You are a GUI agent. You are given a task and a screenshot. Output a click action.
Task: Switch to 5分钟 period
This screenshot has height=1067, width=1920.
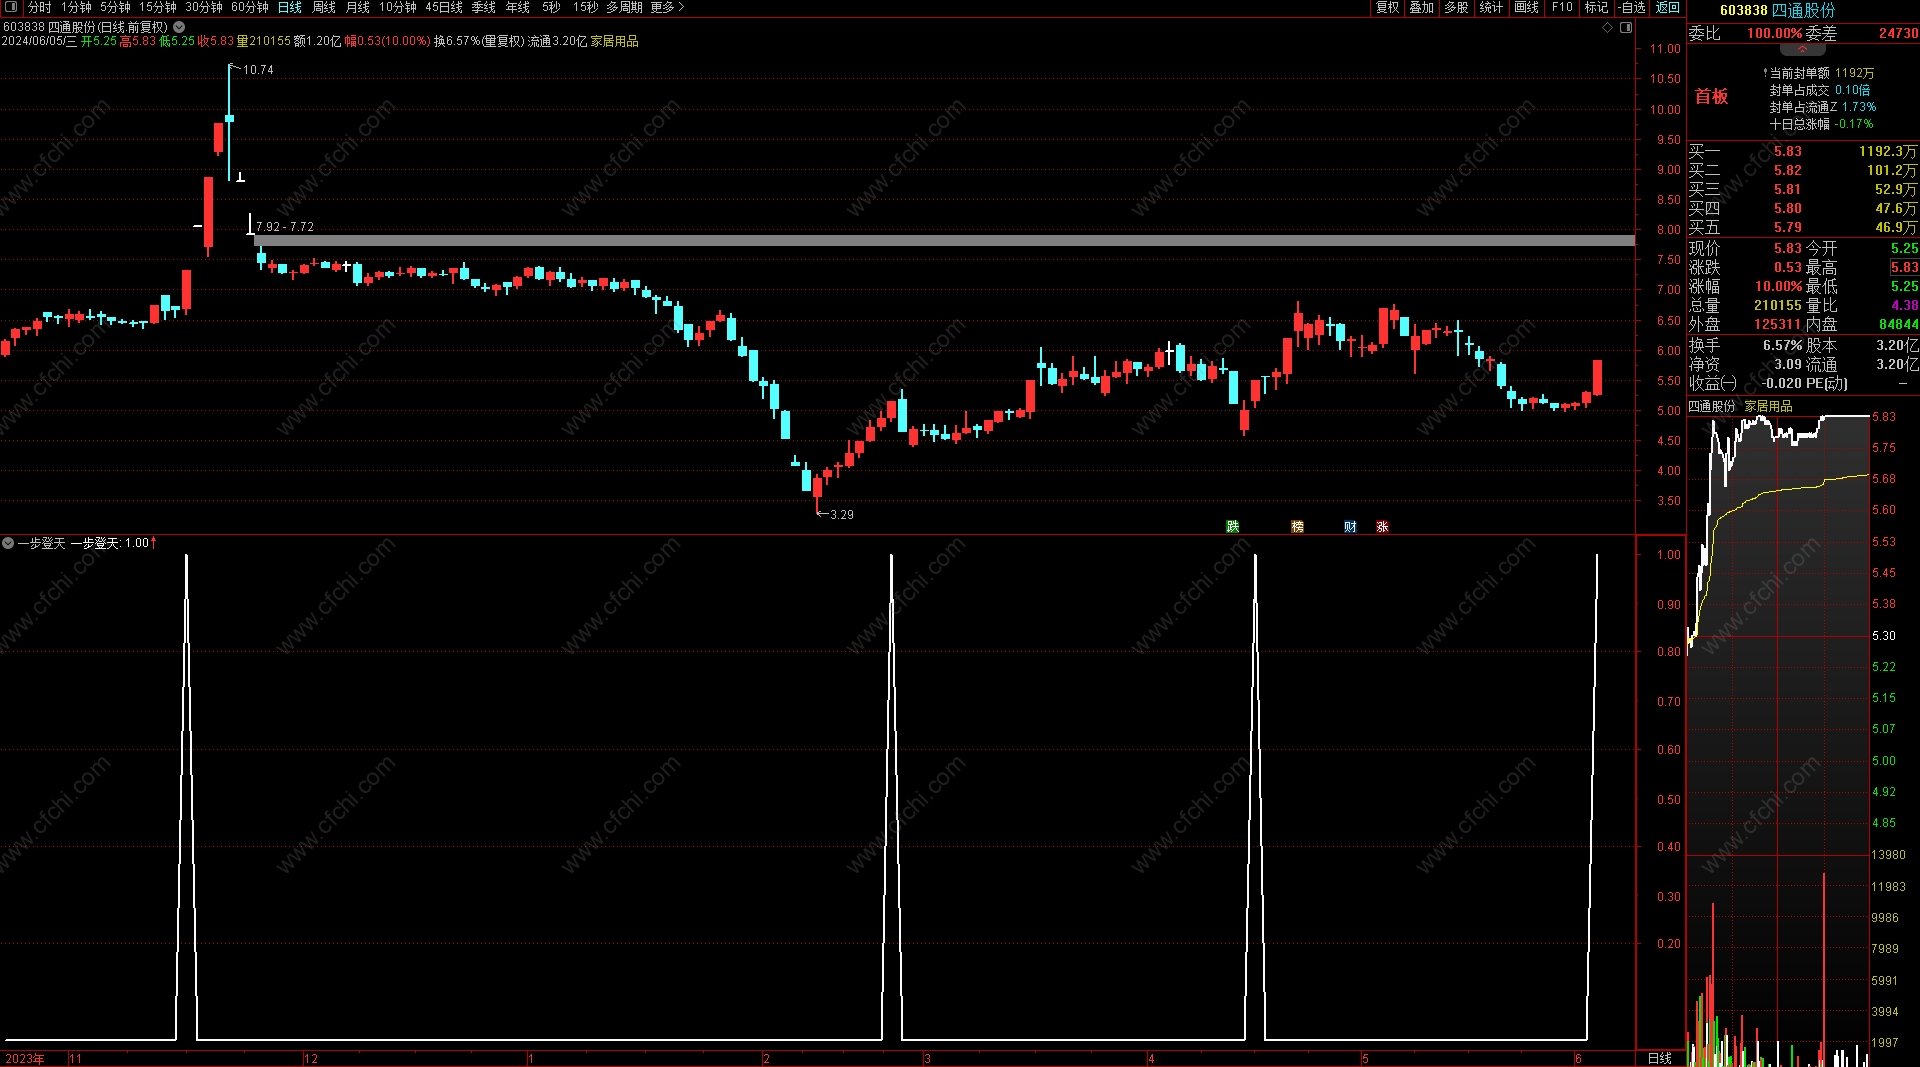(x=115, y=7)
